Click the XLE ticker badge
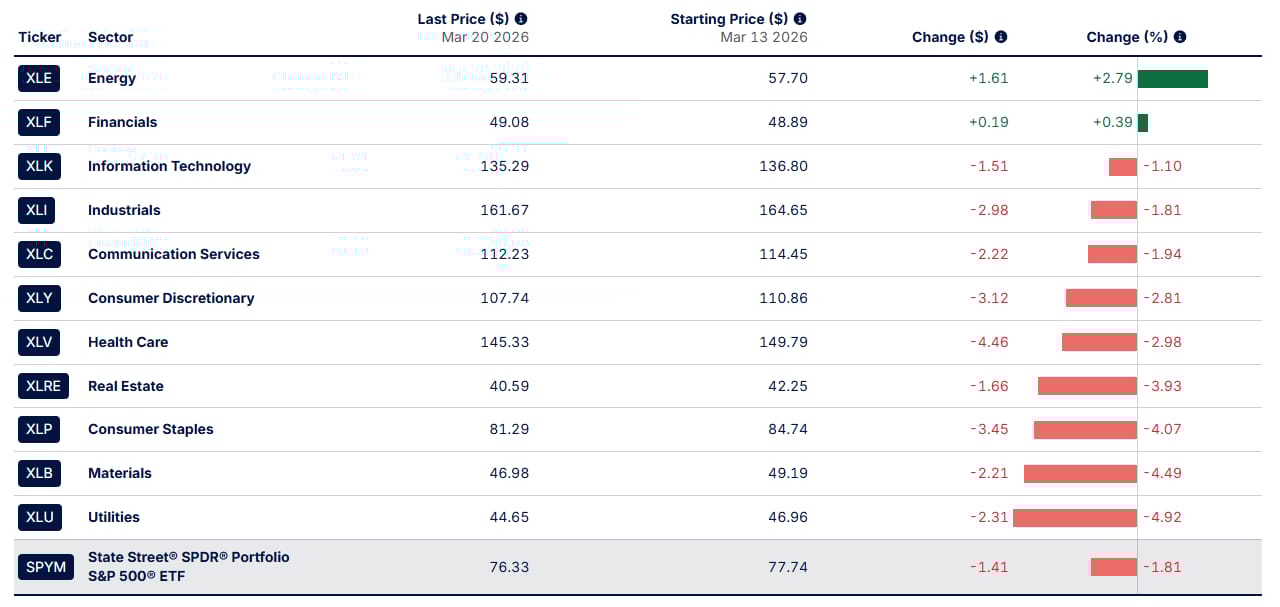This screenshot has height=607, width=1280. 39,78
